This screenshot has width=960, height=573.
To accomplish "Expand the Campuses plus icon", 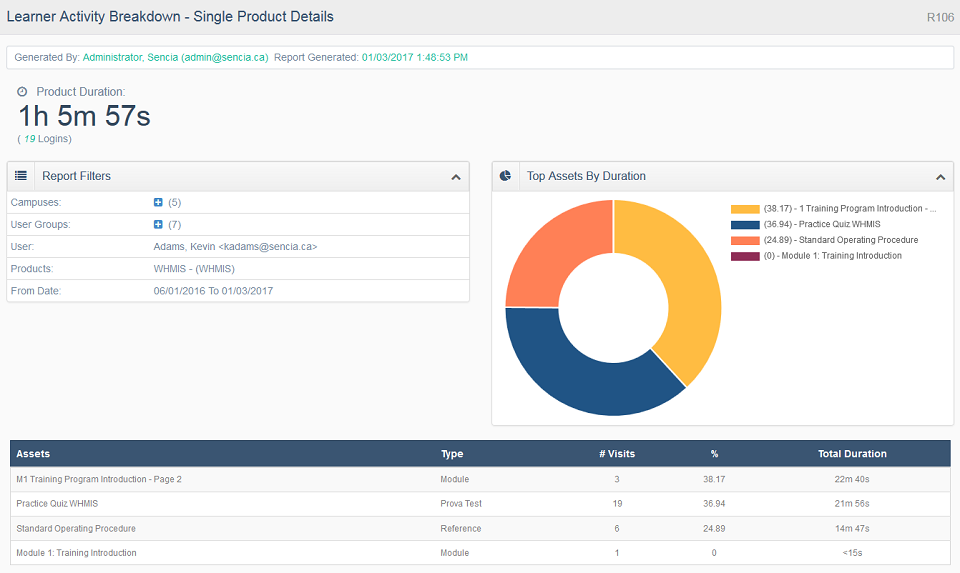I will tap(158, 202).
